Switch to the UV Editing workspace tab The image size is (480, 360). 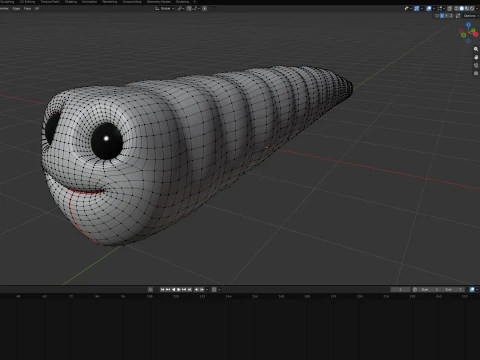(x=27, y=2)
